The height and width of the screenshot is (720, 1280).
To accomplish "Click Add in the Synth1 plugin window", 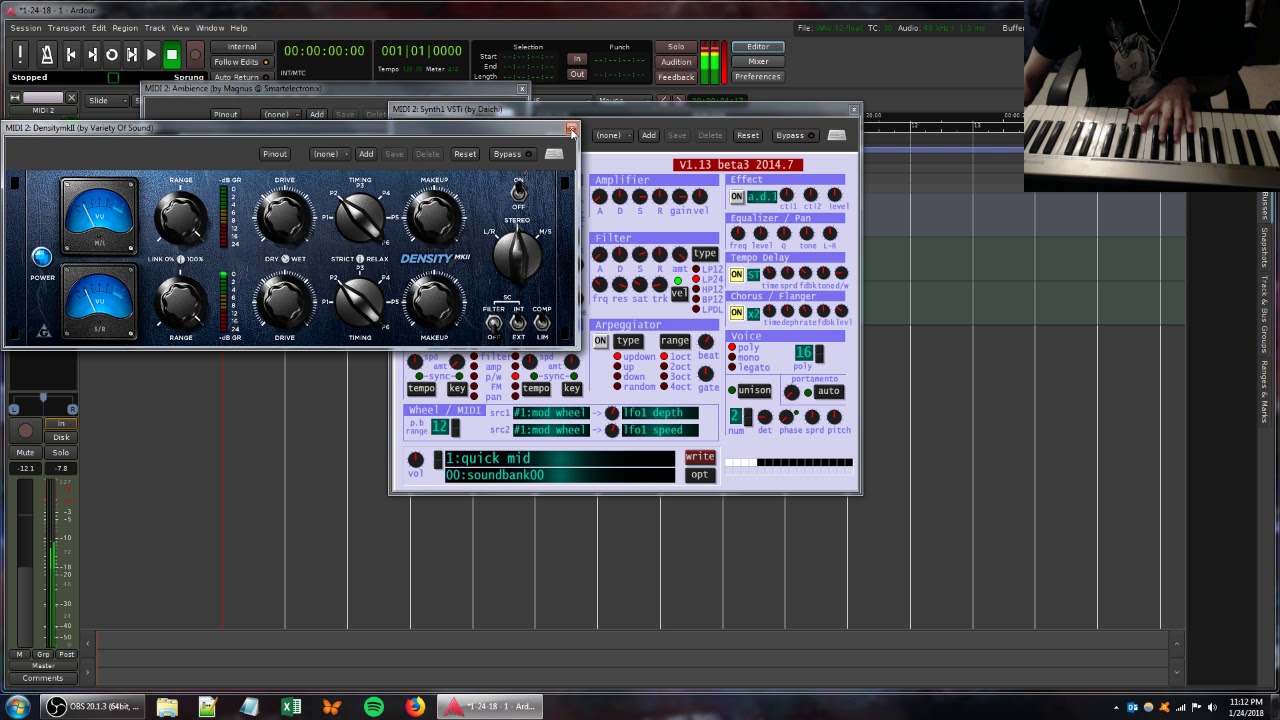I will (649, 135).
